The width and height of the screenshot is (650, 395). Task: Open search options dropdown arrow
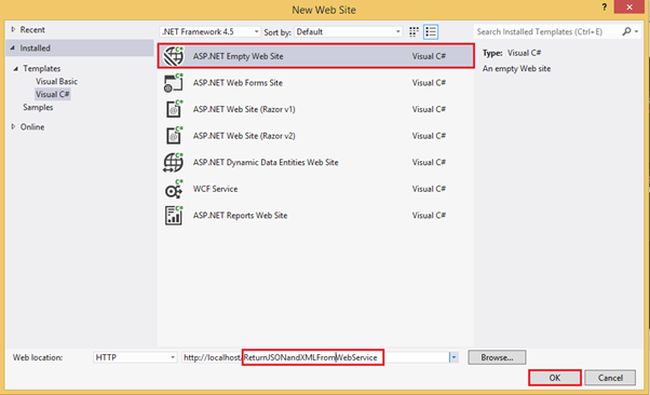tap(636, 32)
